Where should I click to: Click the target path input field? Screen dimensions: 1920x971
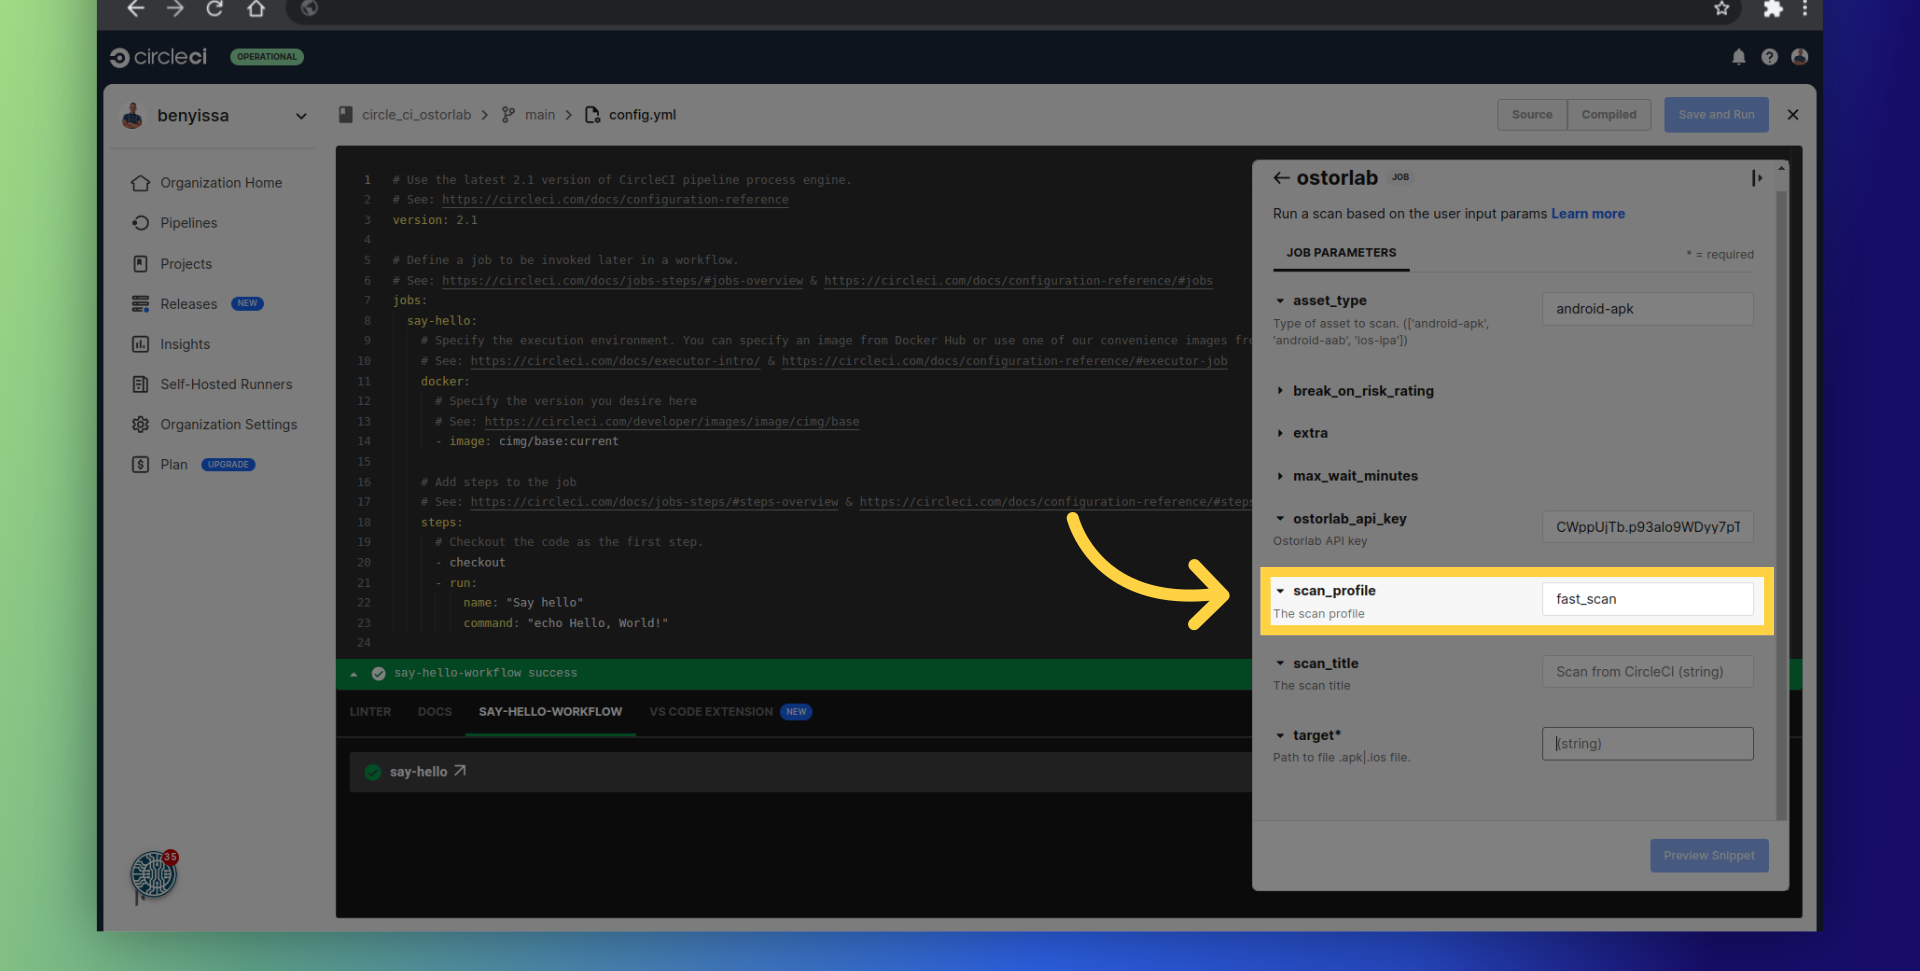click(x=1647, y=744)
